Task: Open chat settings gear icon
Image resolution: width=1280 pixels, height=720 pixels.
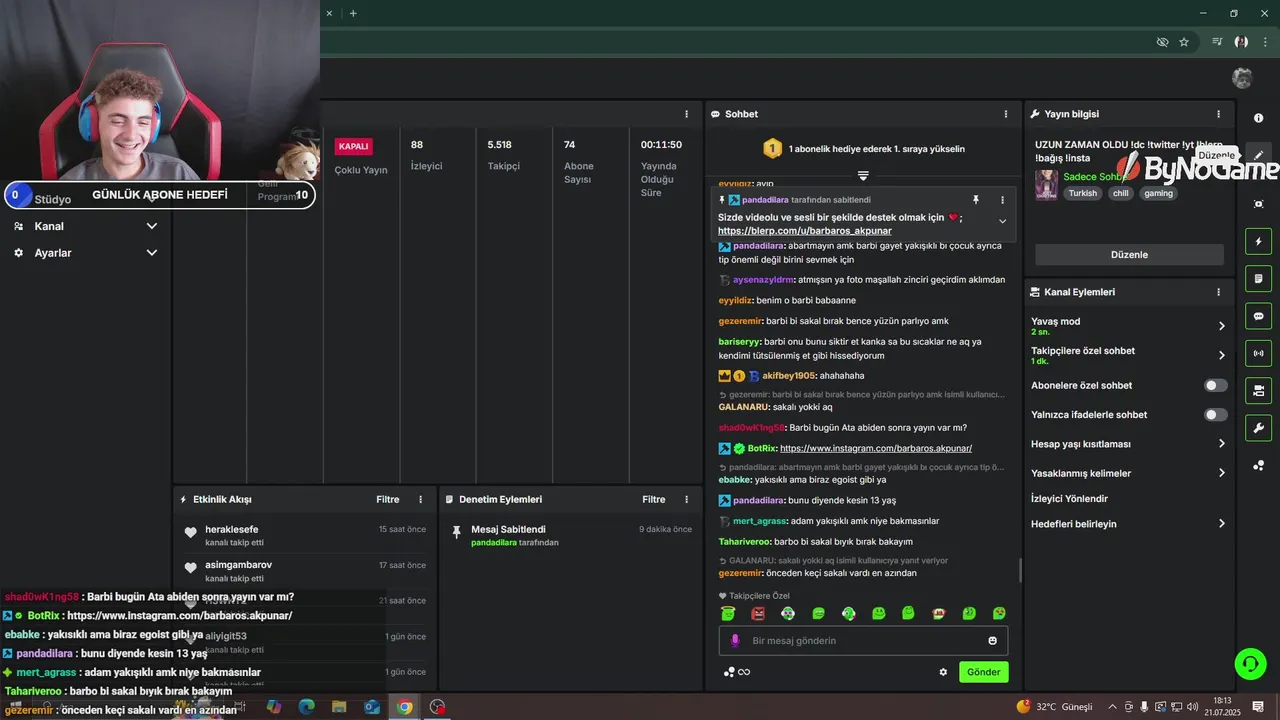Action: [943, 672]
